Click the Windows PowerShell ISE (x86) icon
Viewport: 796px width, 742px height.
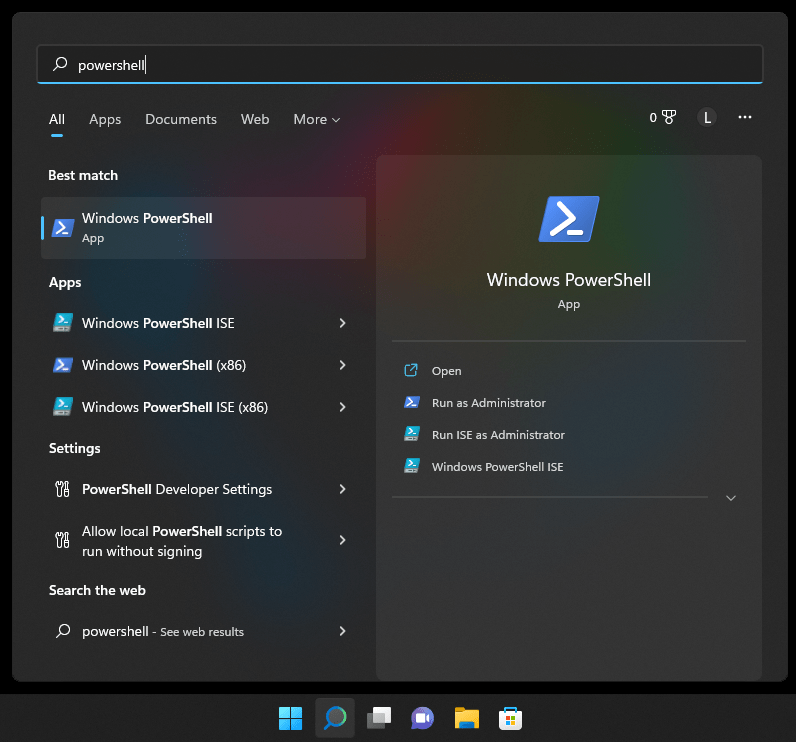63,407
